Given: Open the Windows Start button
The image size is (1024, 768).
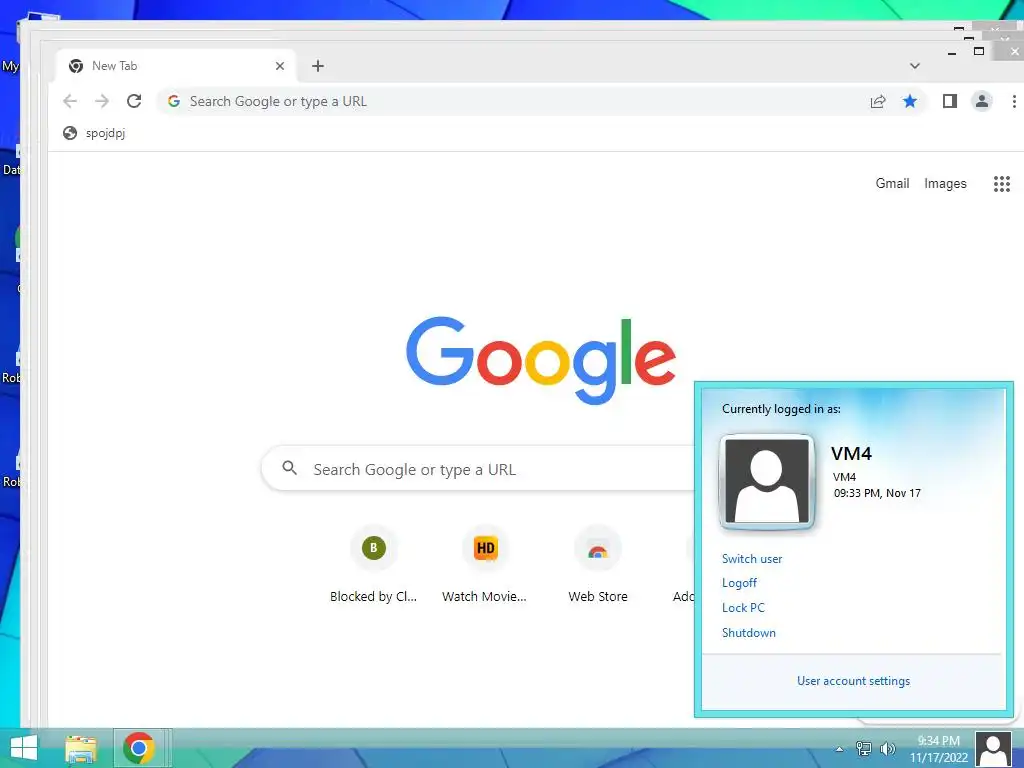Looking at the screenshot, I should (x=24, y=748).
